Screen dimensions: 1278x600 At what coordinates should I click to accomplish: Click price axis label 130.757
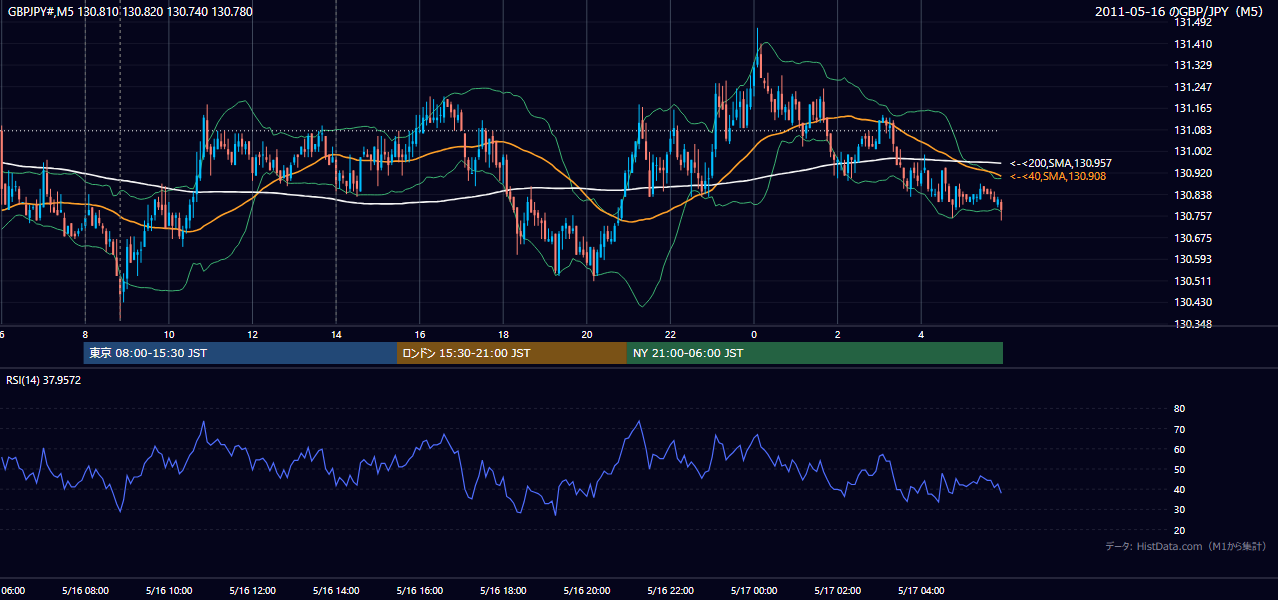pos(1193,216)
